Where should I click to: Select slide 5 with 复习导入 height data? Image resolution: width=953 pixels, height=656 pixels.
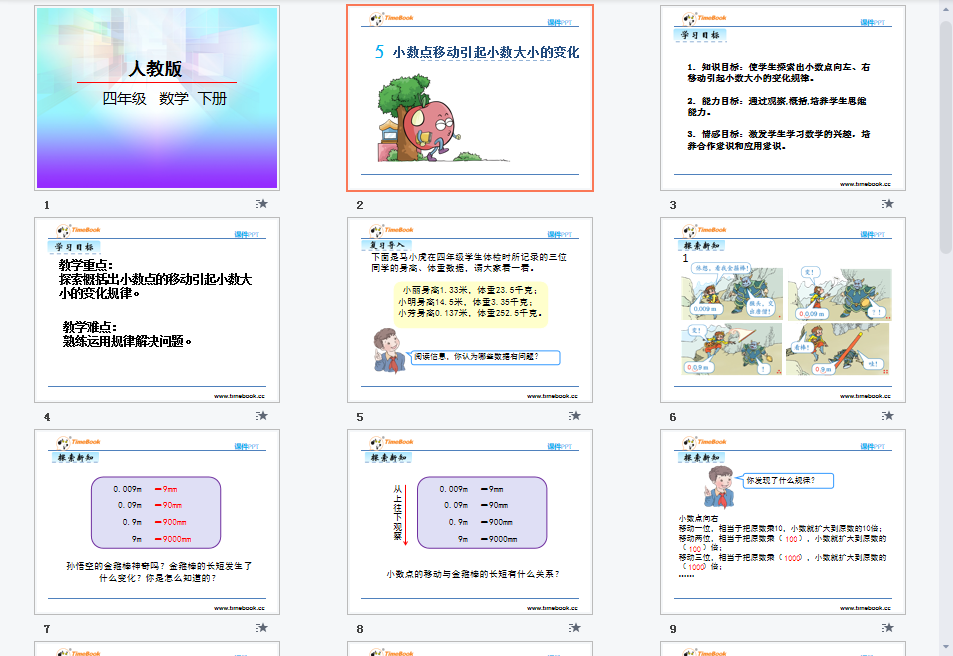pos(470,310)
